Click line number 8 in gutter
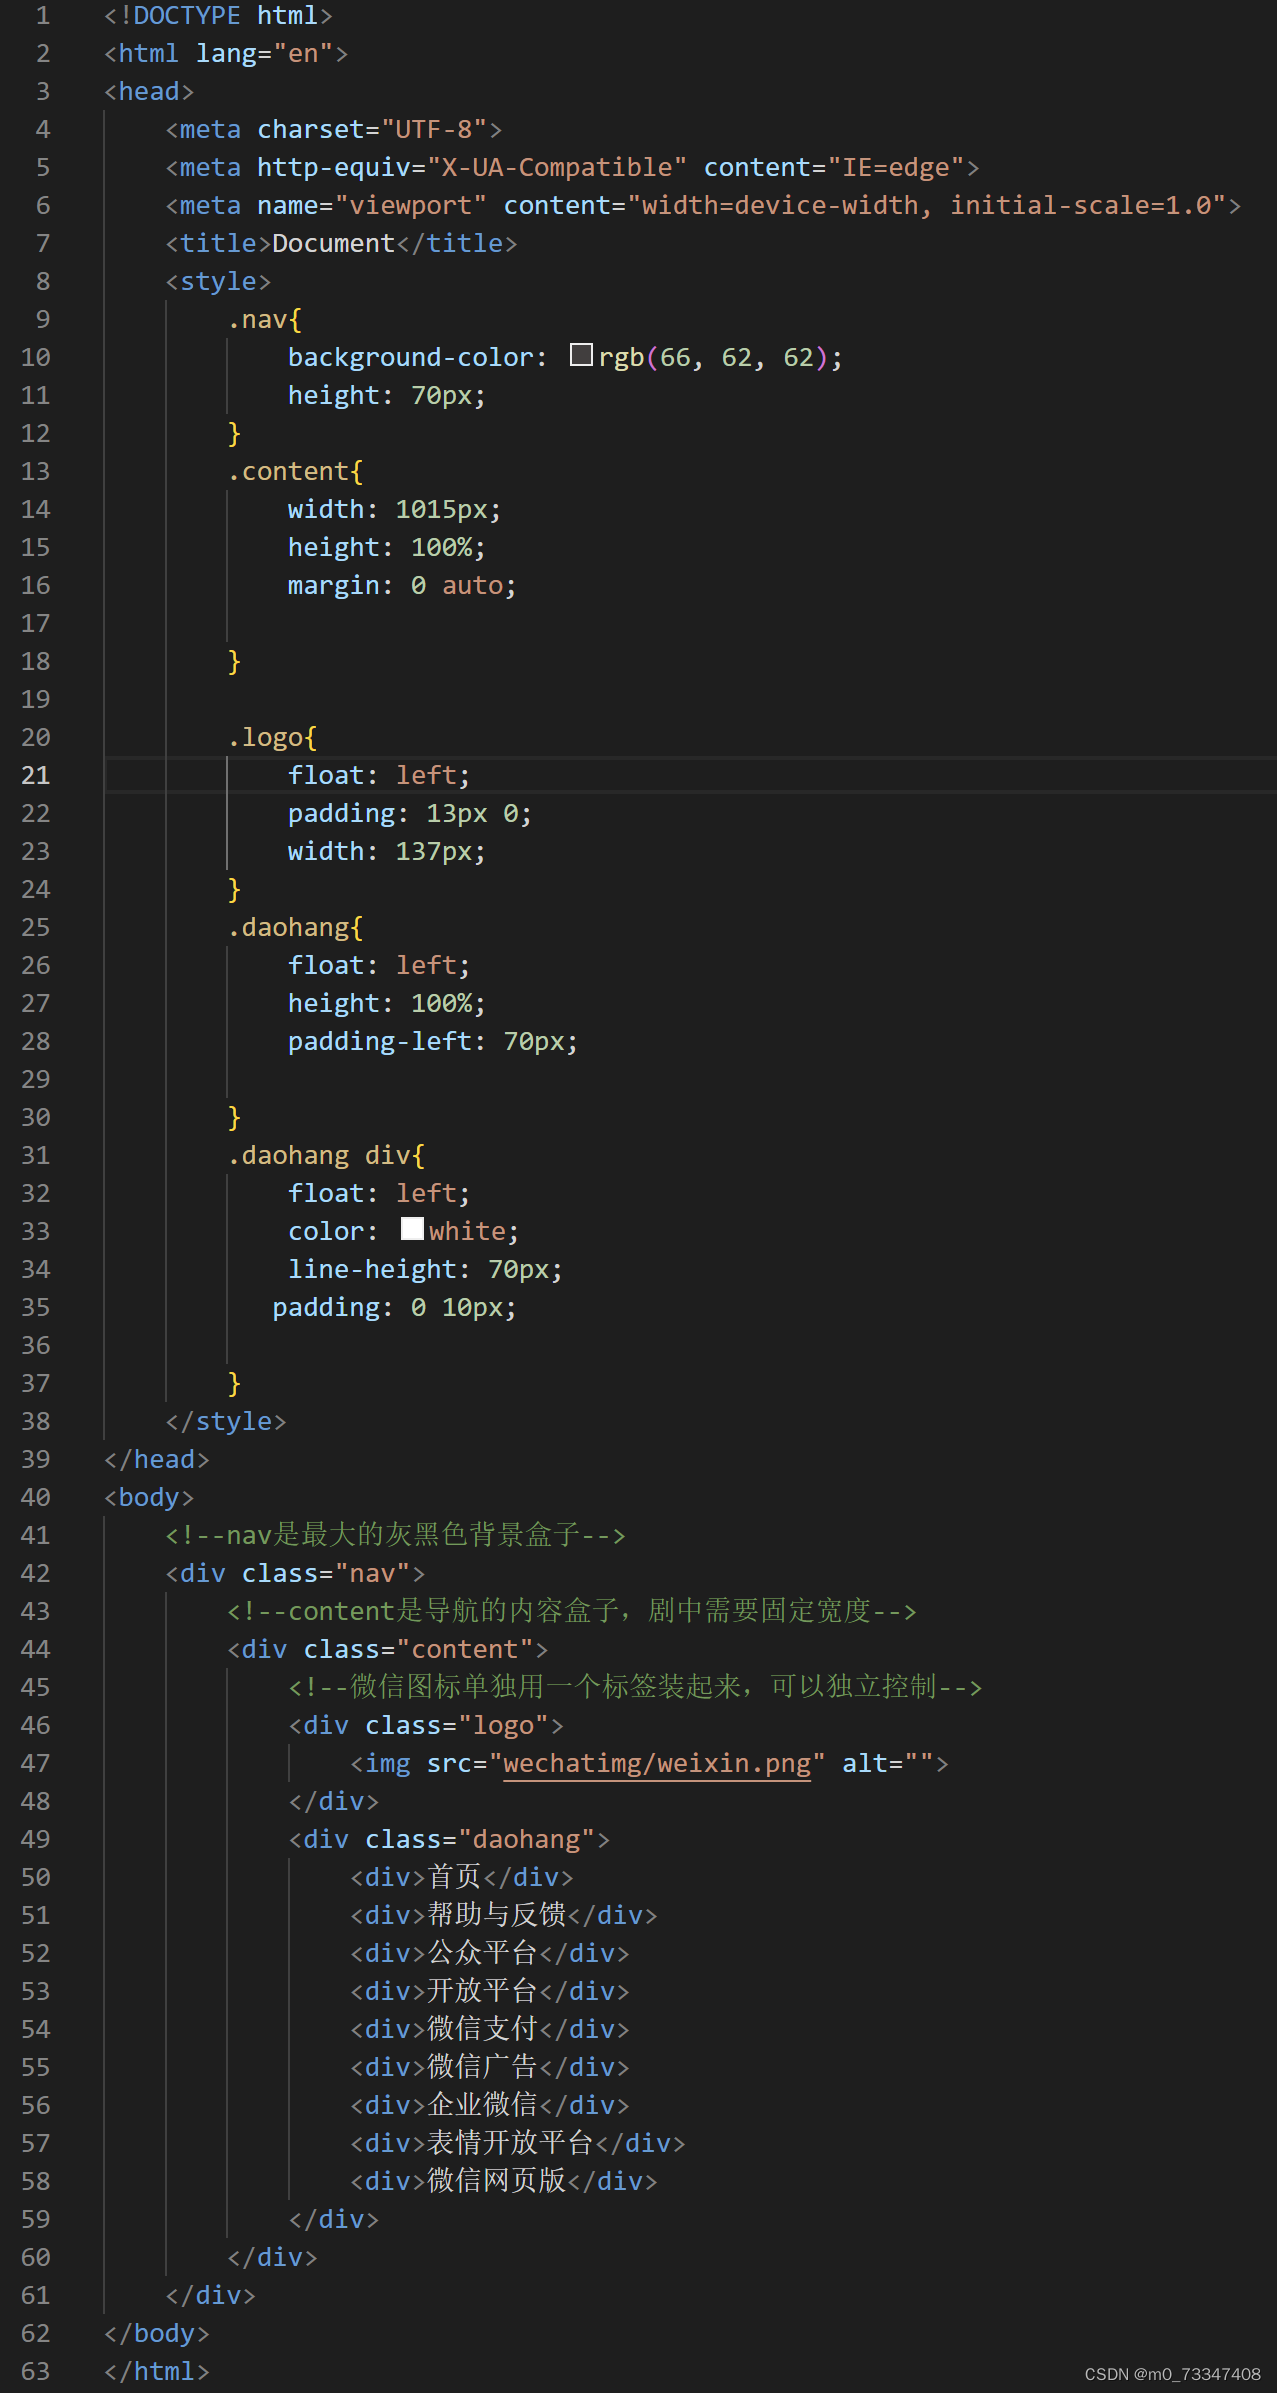Screen dimensions: 1277x2393 click(x=42, y=281)
